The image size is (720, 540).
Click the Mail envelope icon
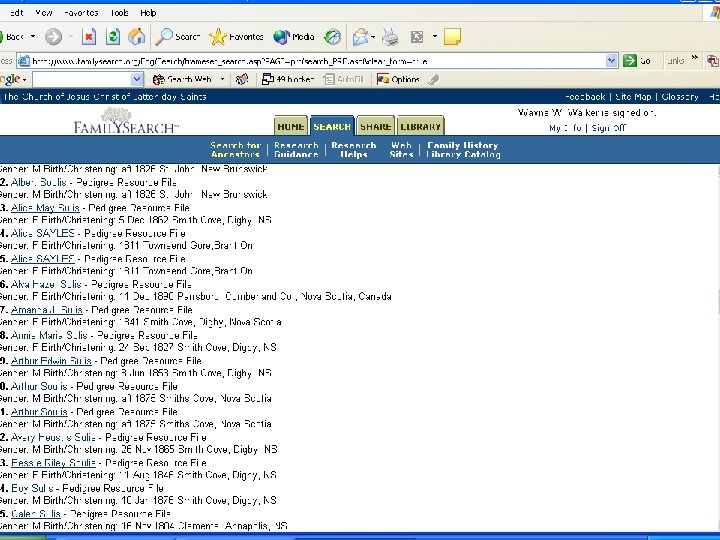tap(360, 37)
